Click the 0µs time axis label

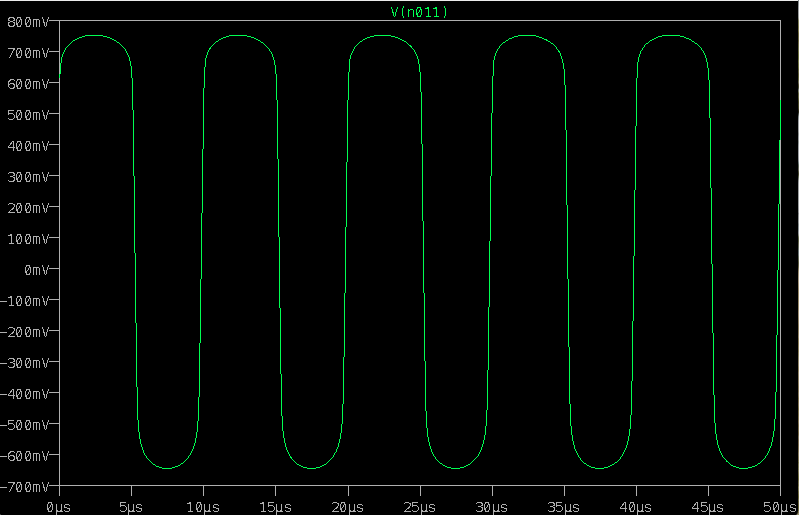pos(59,507)
